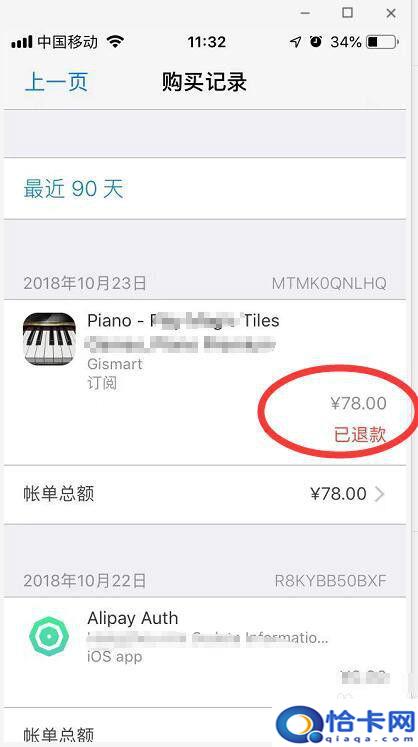Image resolution: width=418 pixels, height=747 pixels.
Task: Select the Piano Tiles purchase entry
Action: click(x=205, y=383)
